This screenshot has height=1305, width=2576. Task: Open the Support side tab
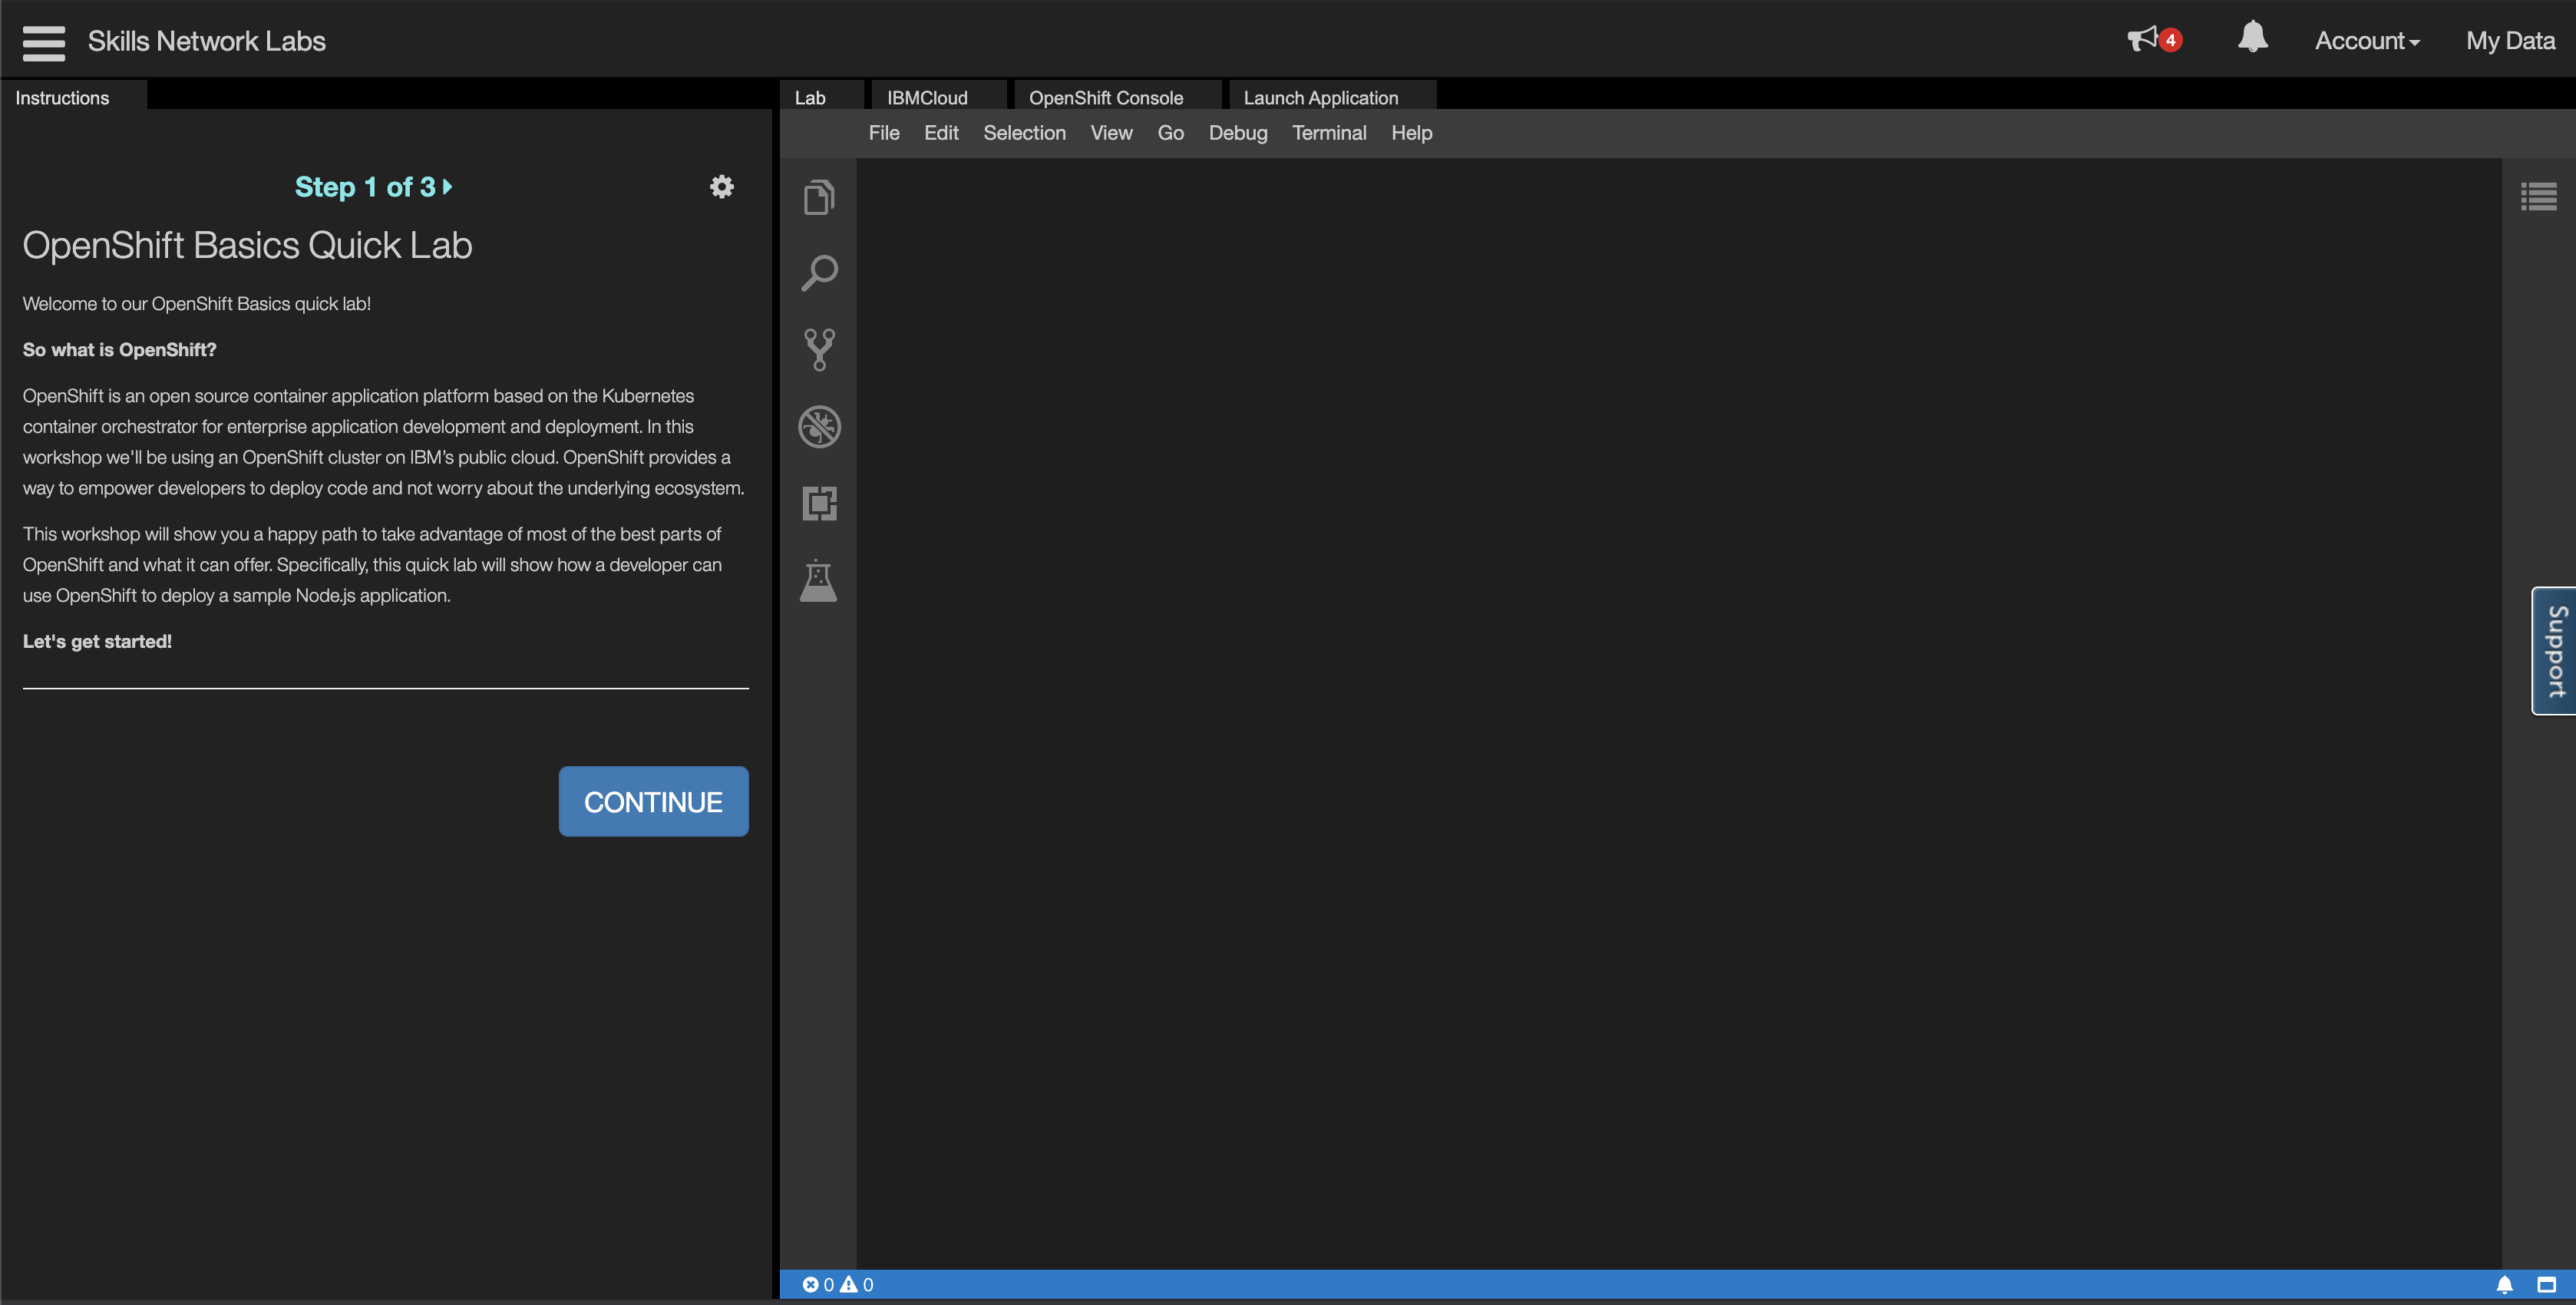(2555, 651)
